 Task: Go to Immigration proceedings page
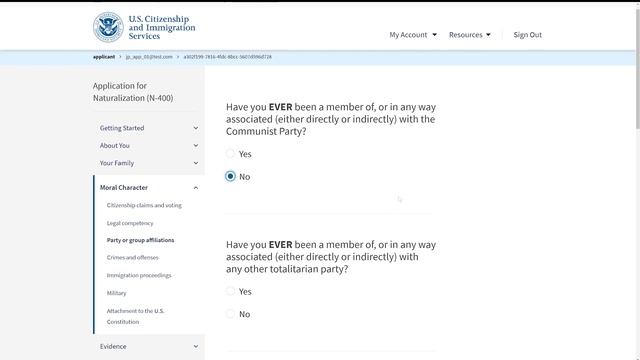[139, 276]
